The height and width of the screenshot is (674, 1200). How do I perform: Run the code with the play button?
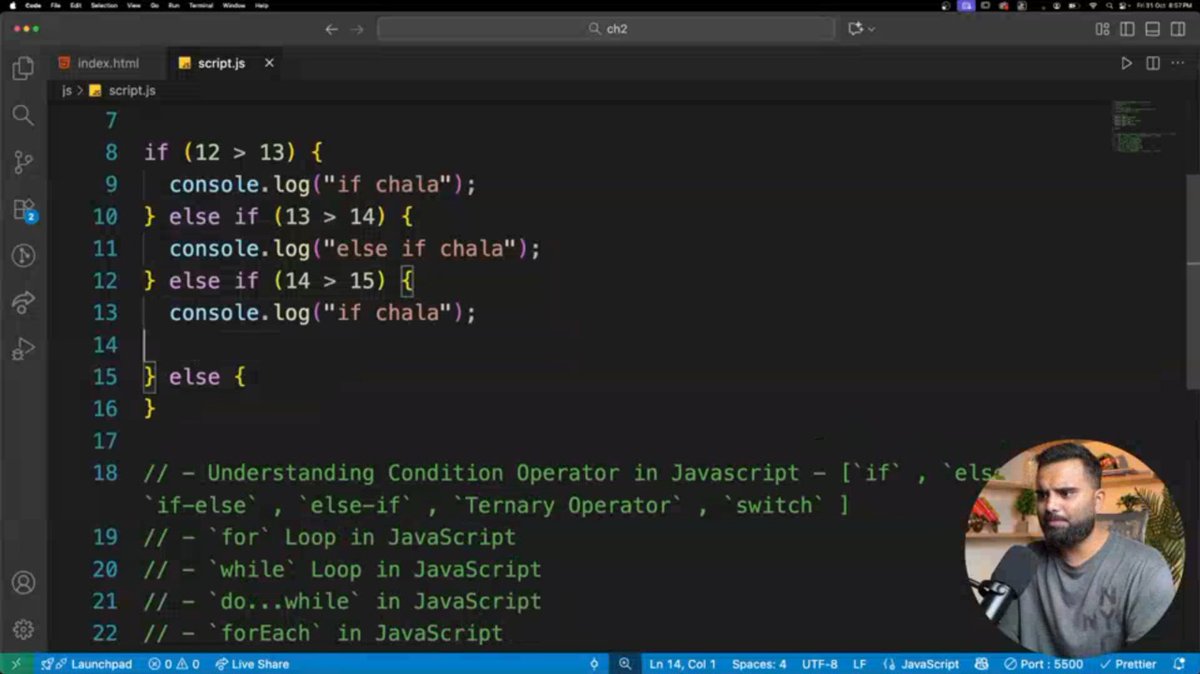(1126, 63)
